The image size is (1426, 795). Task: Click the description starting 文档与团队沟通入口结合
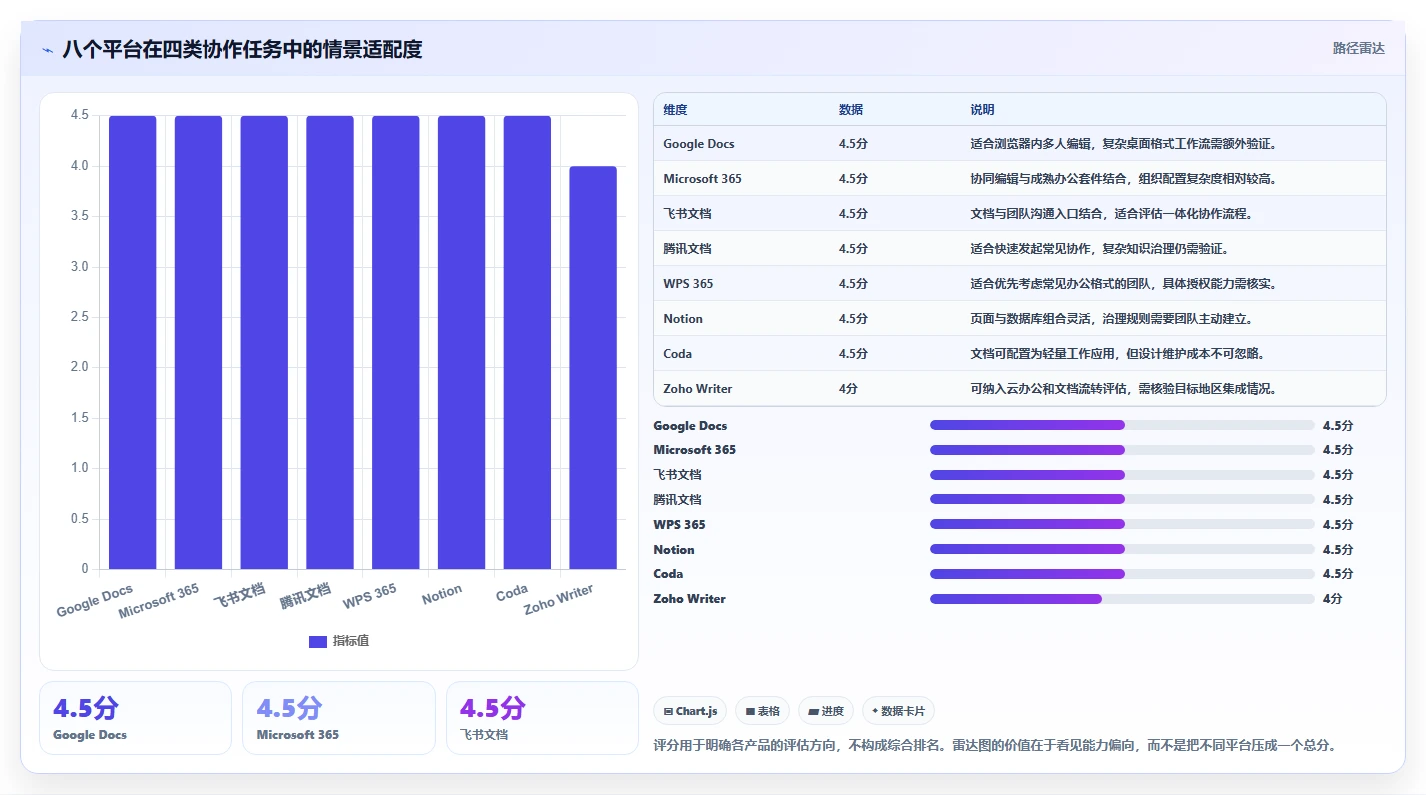click(1112, 214)
